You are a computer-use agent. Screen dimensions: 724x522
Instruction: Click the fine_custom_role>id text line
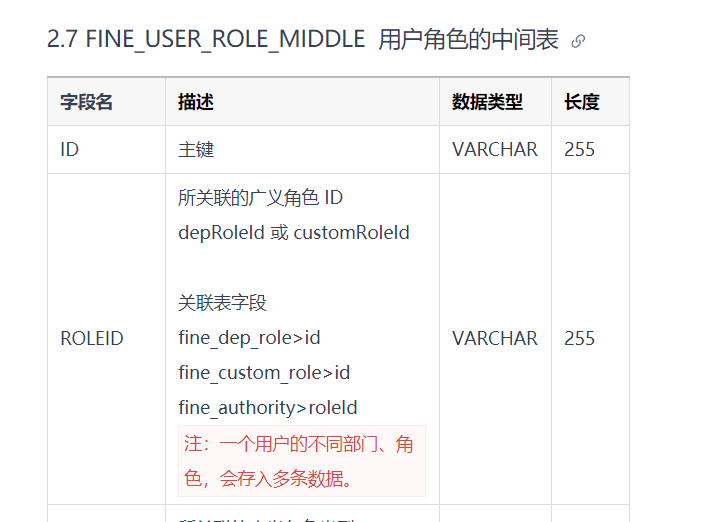pos(264,373)
